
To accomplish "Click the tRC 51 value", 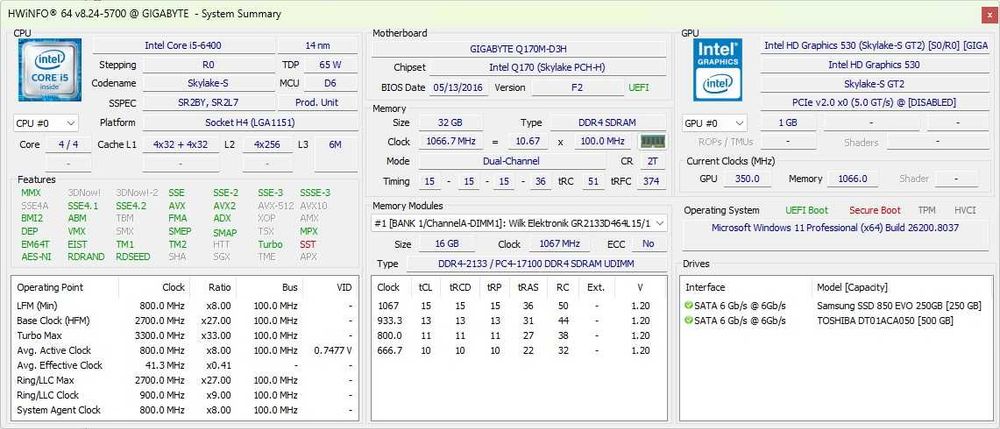I will coord(593,182).
